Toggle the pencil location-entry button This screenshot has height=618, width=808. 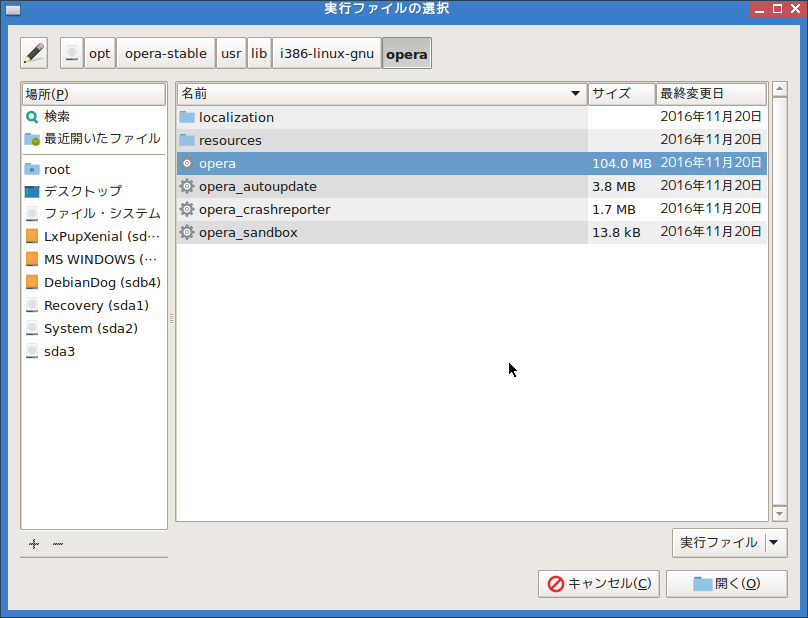click(34, 53)
